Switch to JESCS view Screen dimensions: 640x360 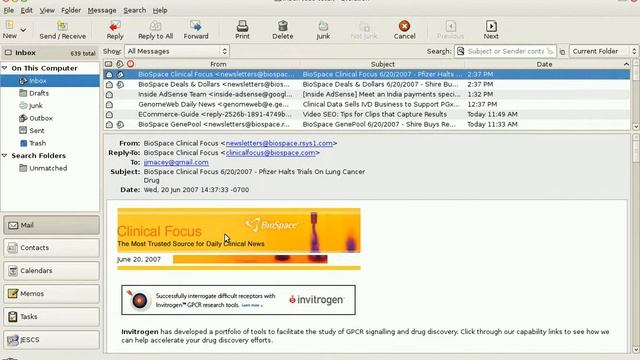pyautogui.click(x=51, y=340)
